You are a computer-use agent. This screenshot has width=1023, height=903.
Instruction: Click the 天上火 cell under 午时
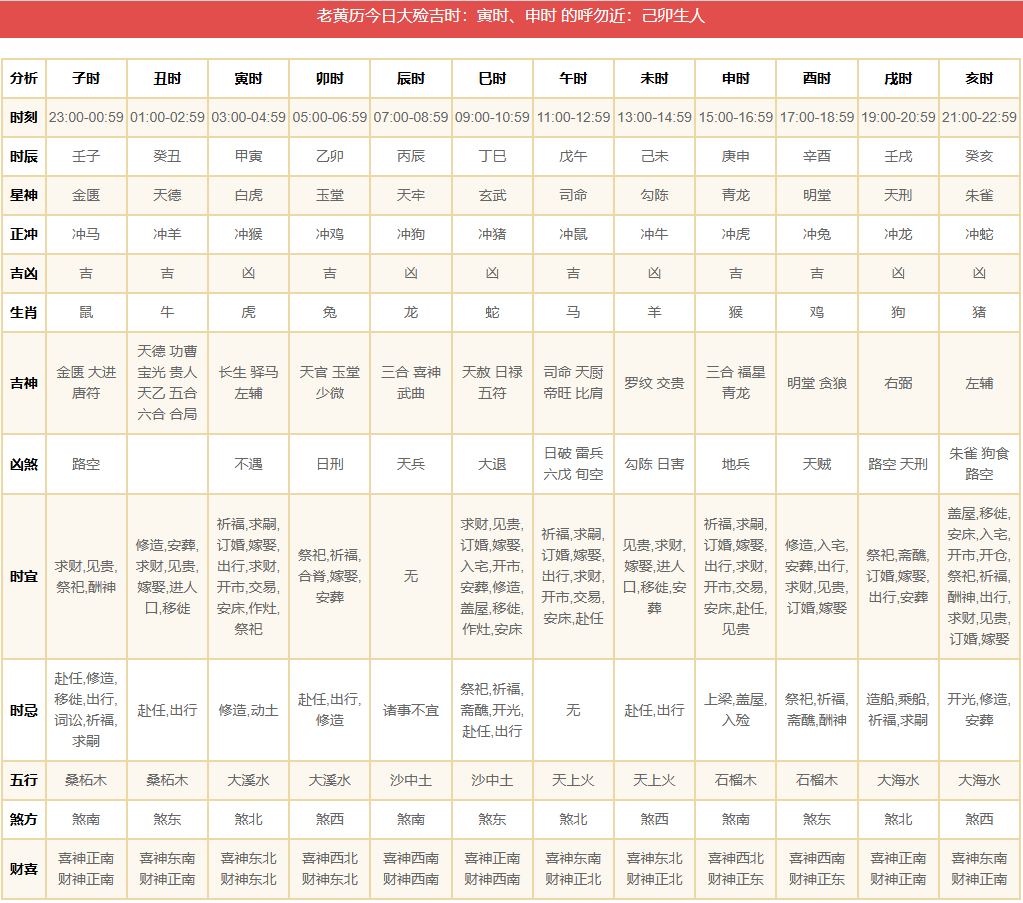(573, 780)
